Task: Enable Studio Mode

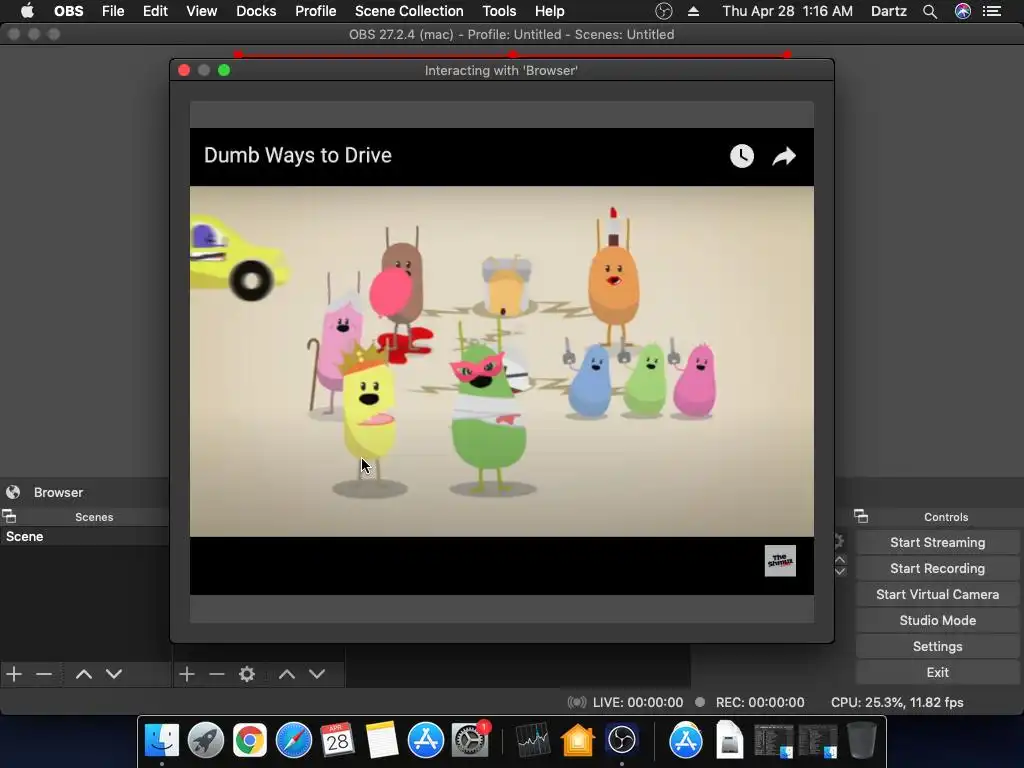Action: (x=937, y=620)
